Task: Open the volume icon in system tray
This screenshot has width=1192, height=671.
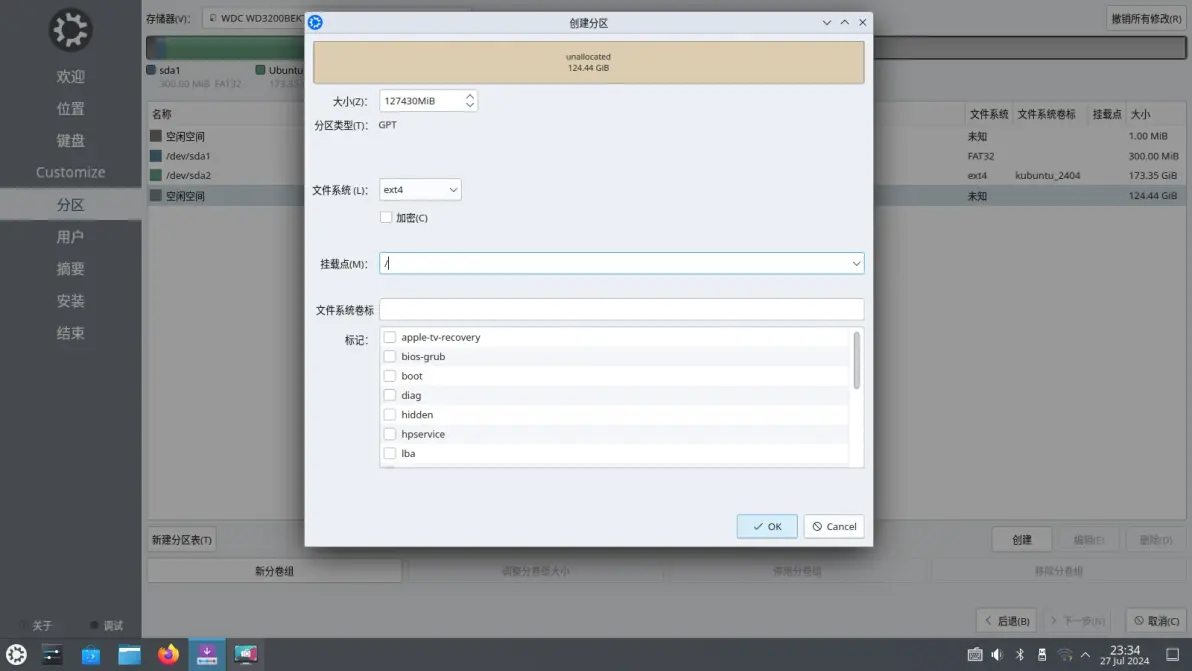Action: coord(996,655)
